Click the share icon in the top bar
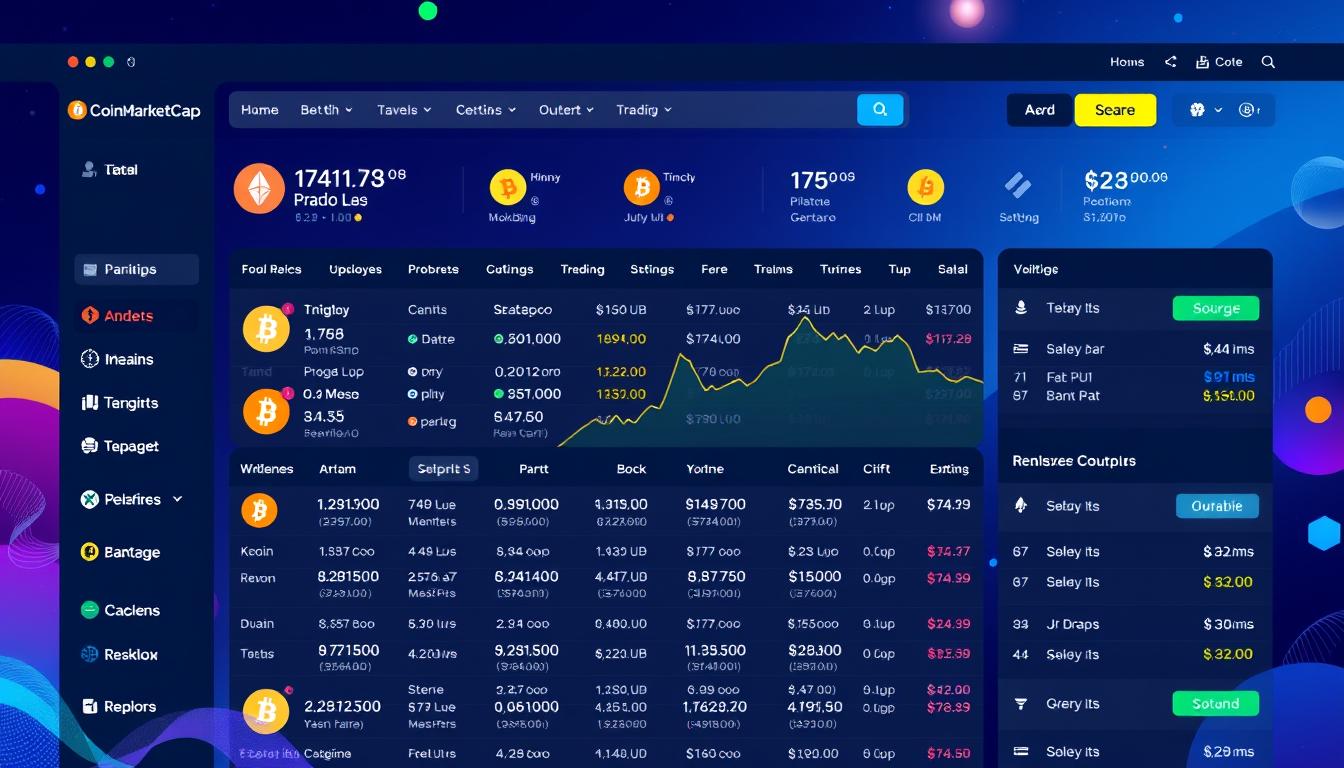The width and height of the screenshot is (1344, 768). 1170,62
